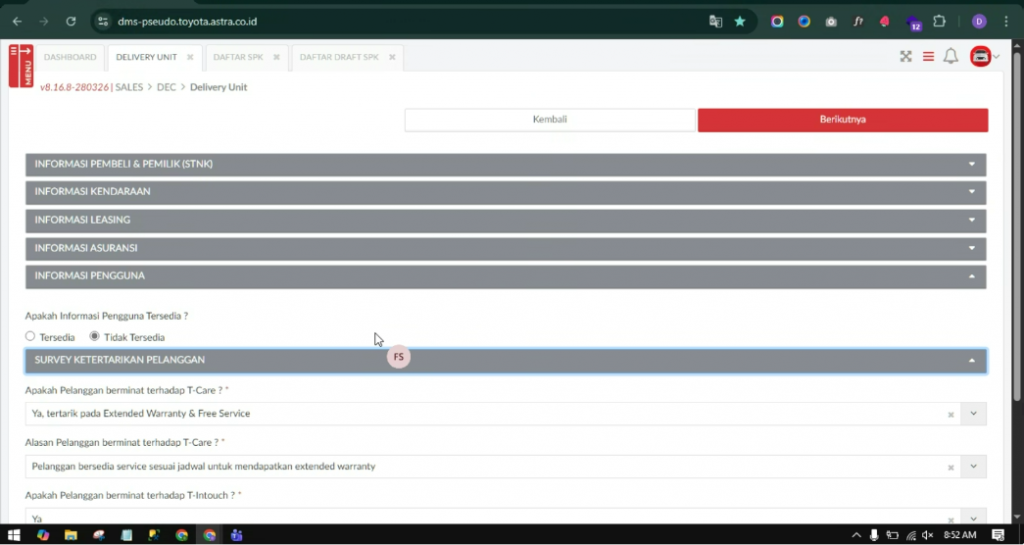The width and height of the screenshot is (1024, 545).
Task: Open the red MENU sidebar icon
Action: point(20,66)
